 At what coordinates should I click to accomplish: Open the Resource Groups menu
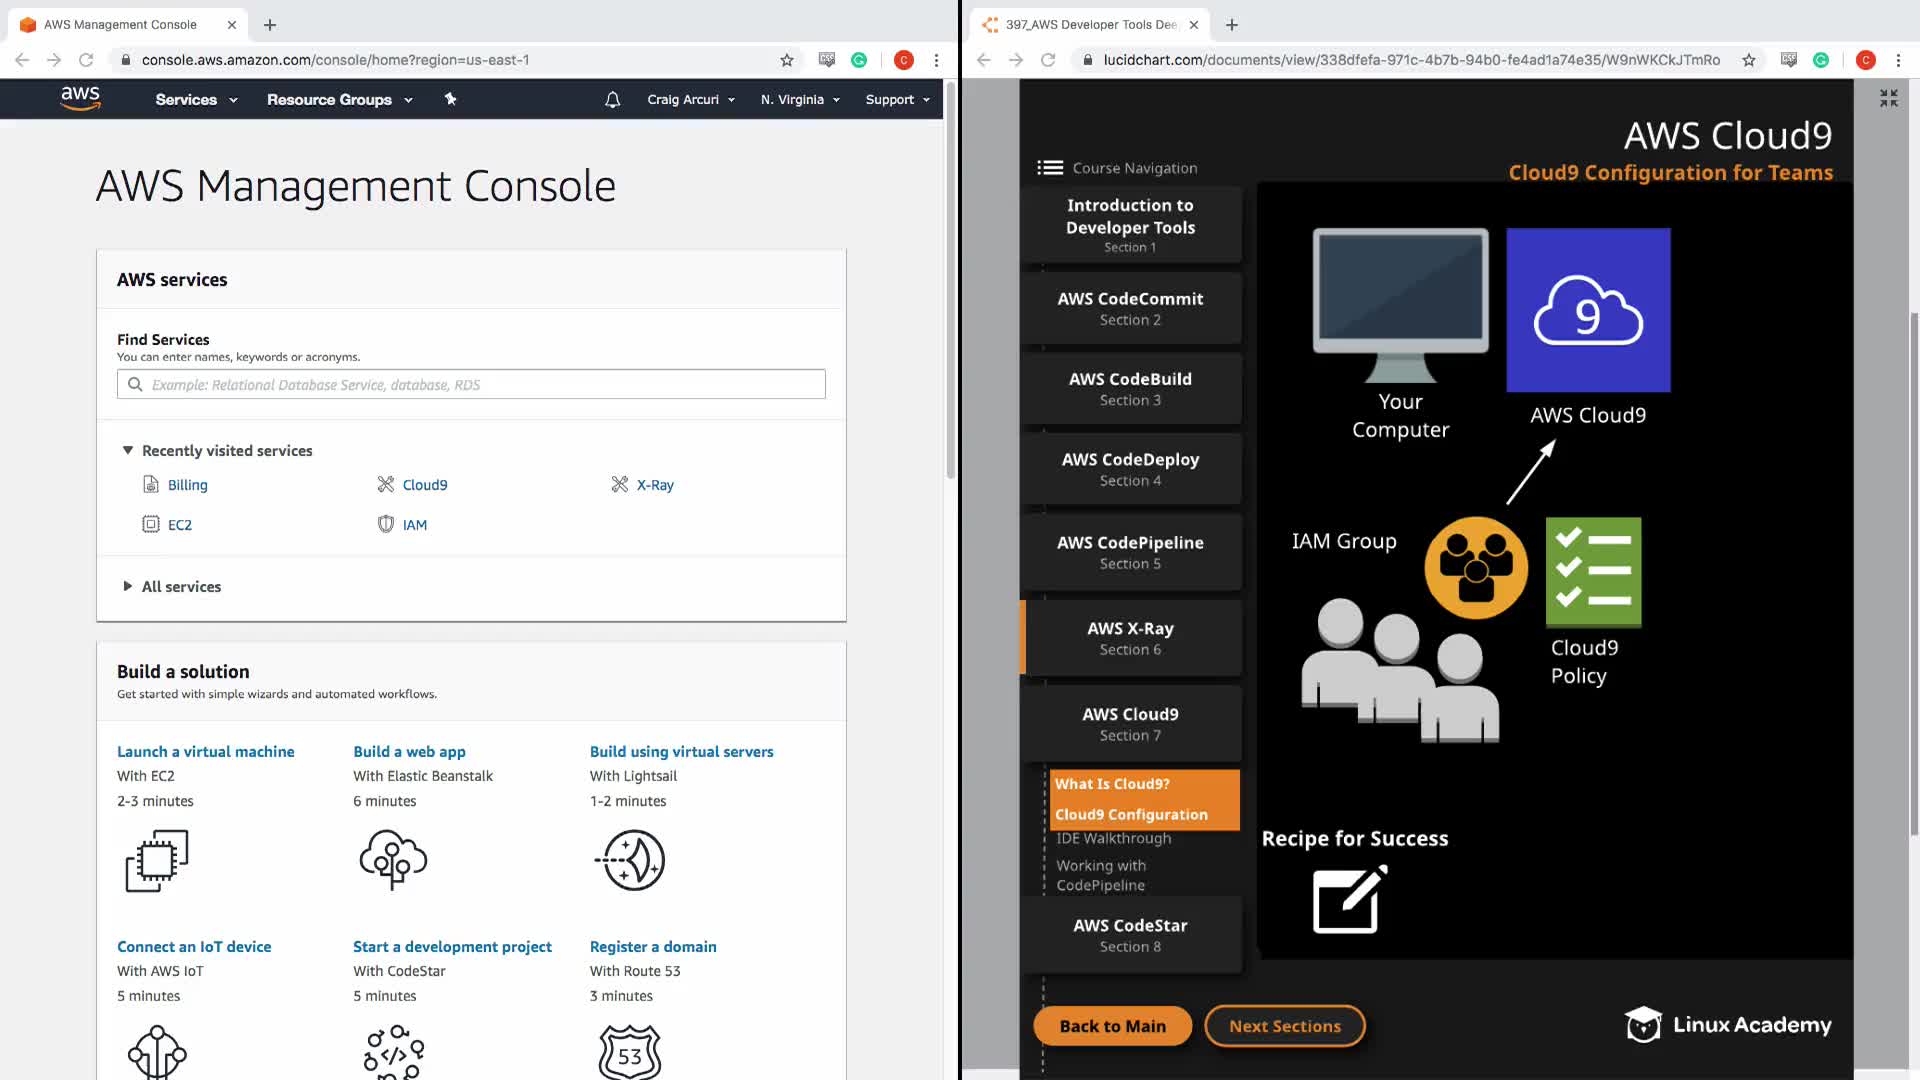click(339, 99)
